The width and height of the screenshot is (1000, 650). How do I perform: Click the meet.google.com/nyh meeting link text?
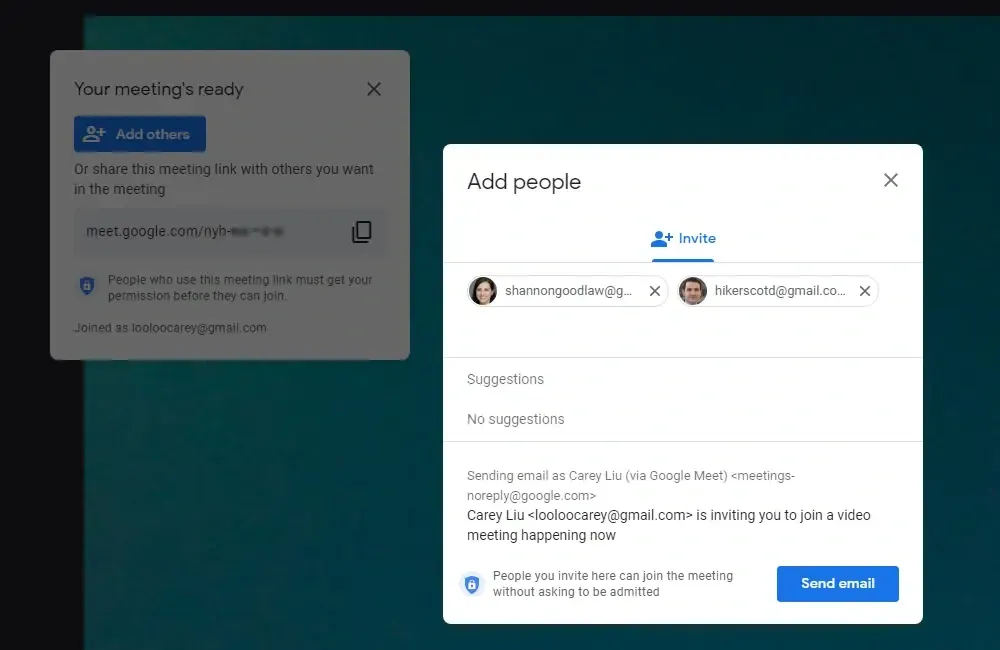click(185, 231)
